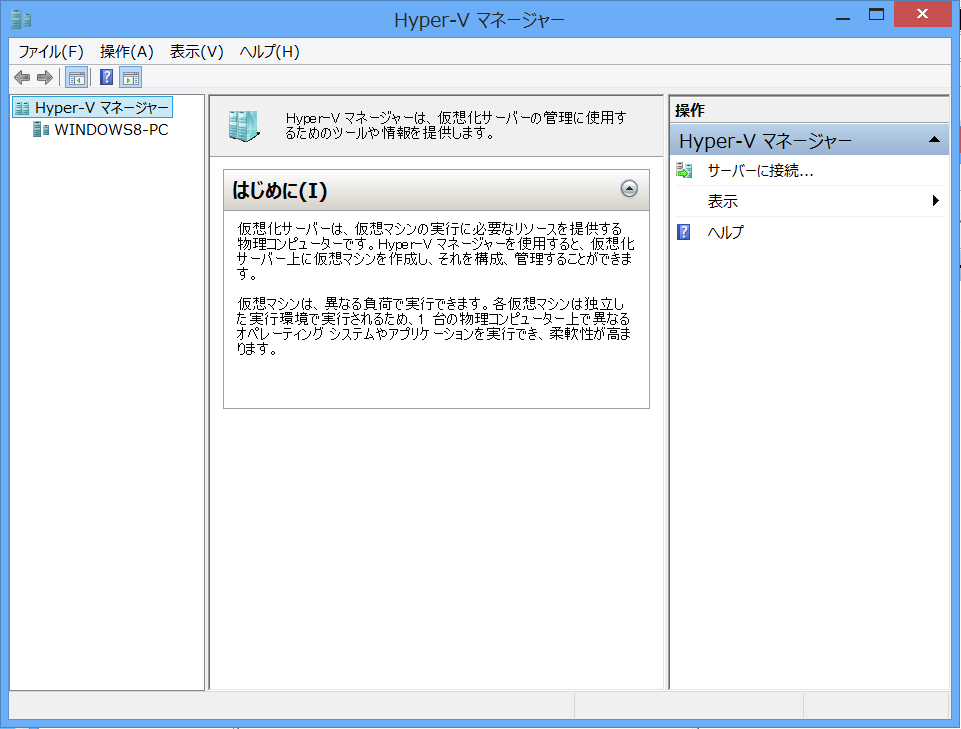This screenshot has height=729, width=961.
Task: Close the Hyper-V マネージャー window
Action: (x=922, y=14)
